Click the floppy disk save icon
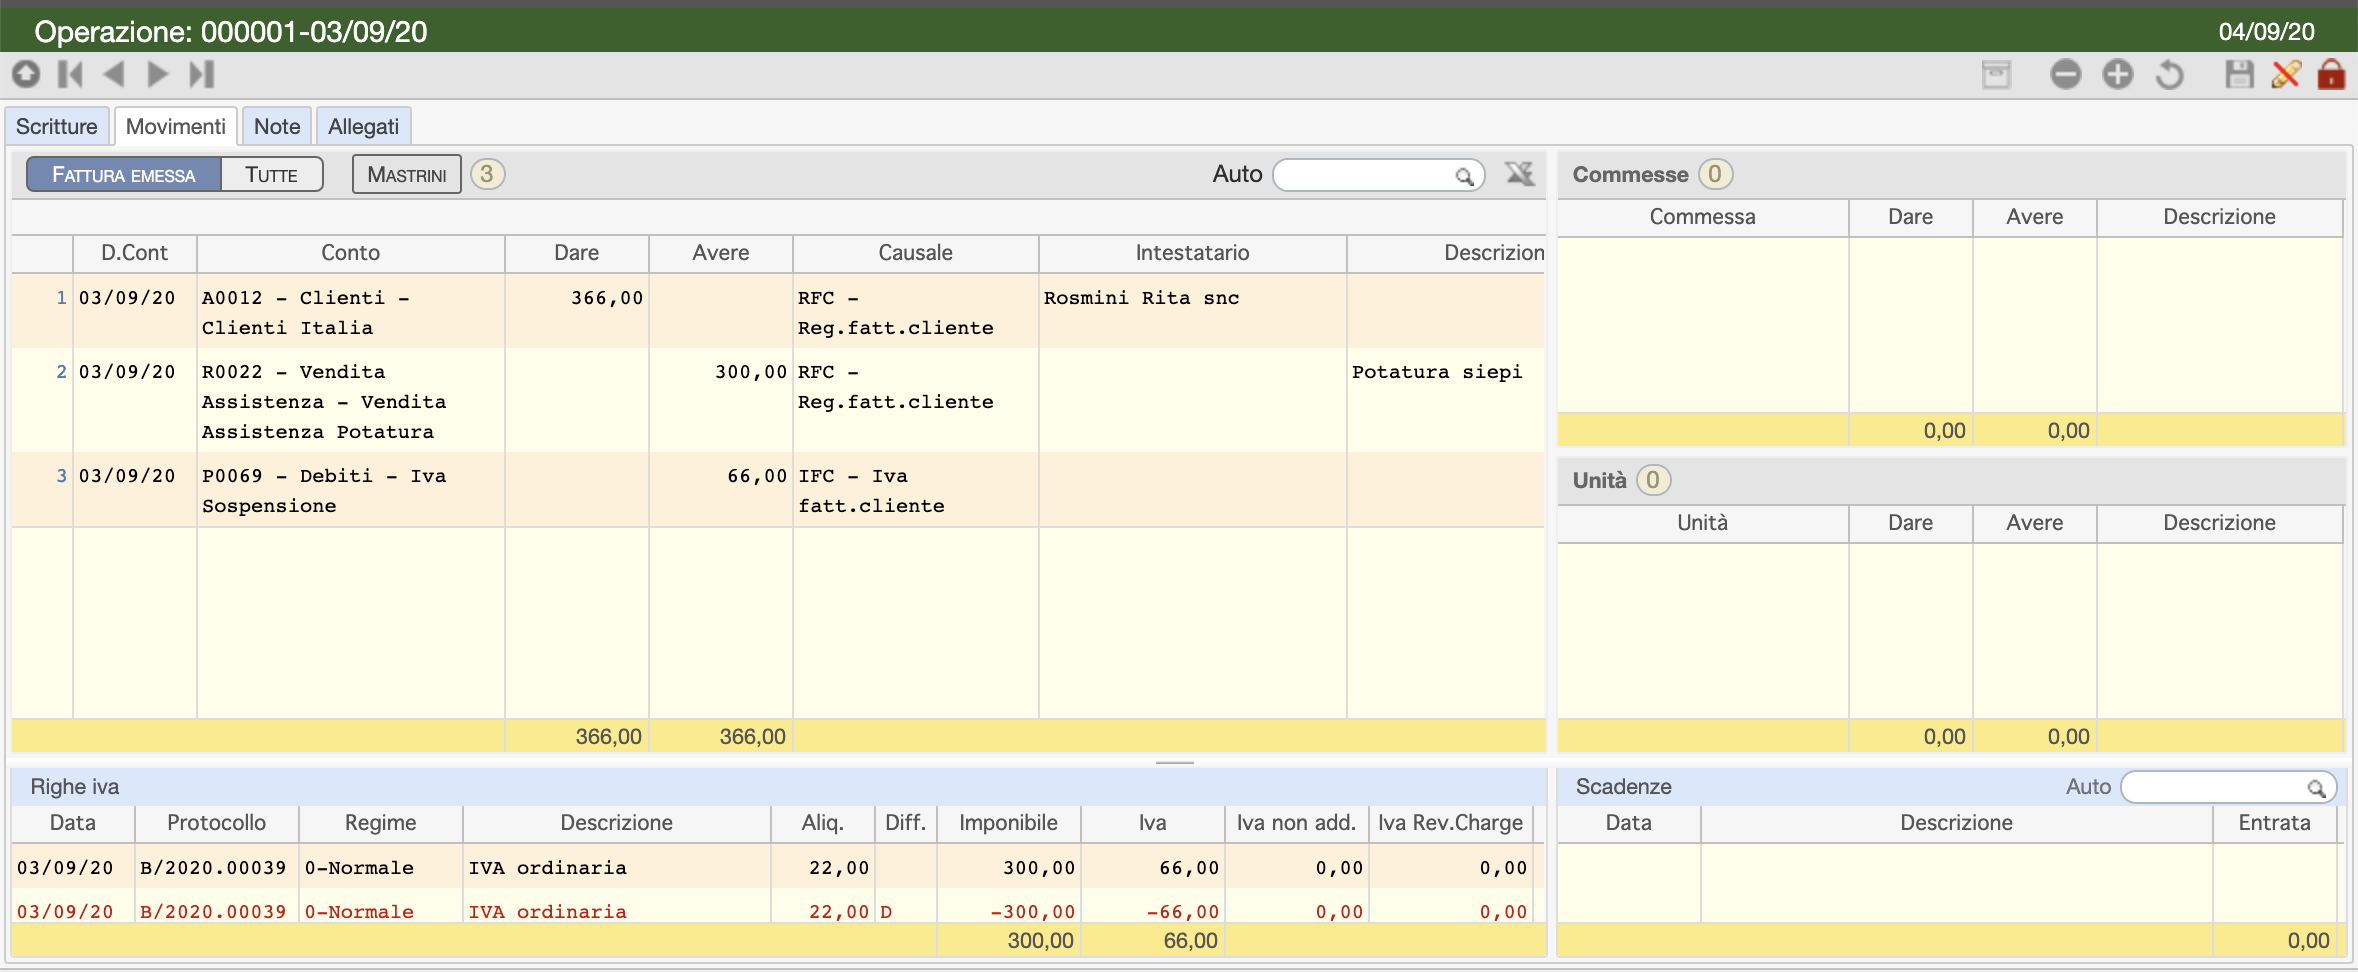Viewport: 2358px width, 972px height. [x=2239, y=75]
